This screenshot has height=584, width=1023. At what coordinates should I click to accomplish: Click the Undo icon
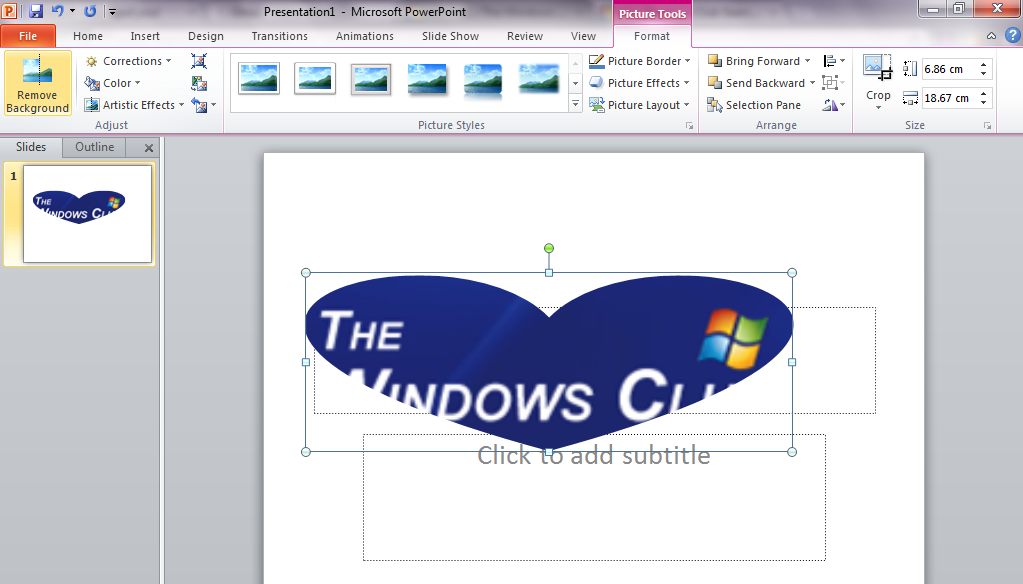(57, 11)
